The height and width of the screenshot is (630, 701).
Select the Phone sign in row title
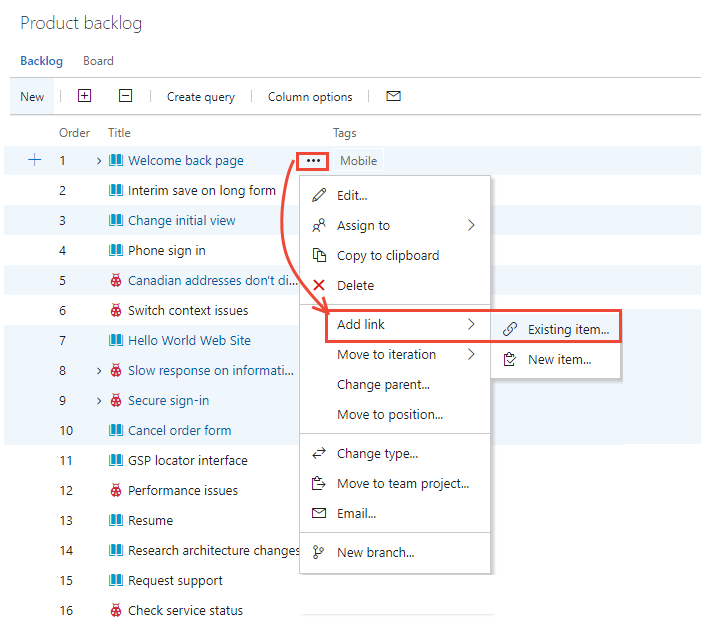pyautogui.click(x=166, y=250)
